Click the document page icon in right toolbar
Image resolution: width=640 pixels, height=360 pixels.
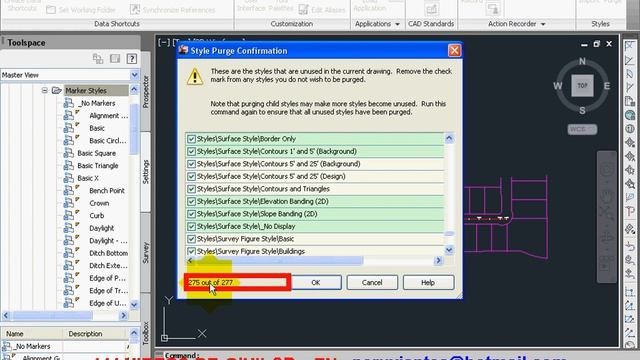click(630, 101)
